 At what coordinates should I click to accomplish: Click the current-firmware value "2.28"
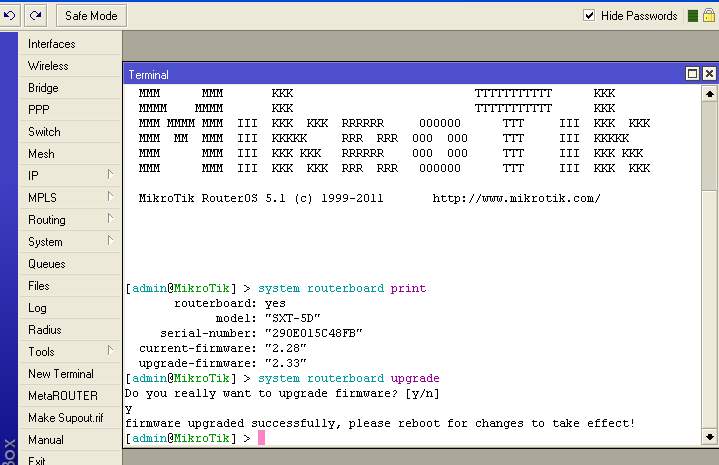pos(285,349)
